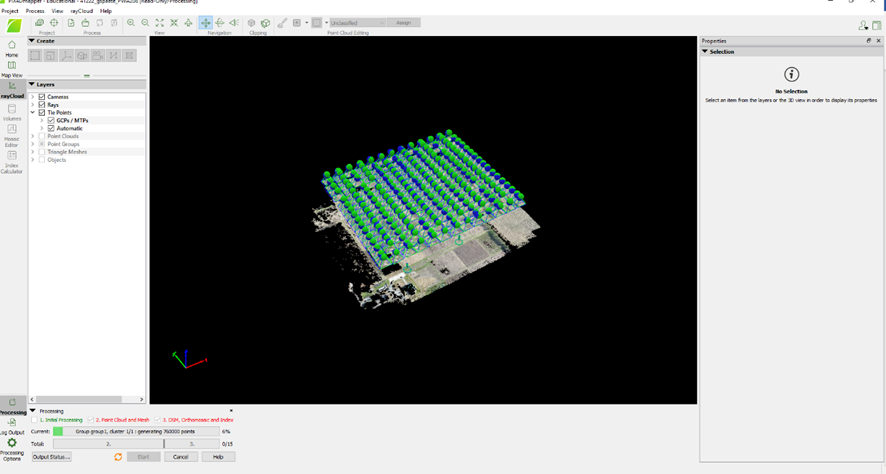Open the Log Output panel
The image size is (886, 474).
tap(12, 427)
